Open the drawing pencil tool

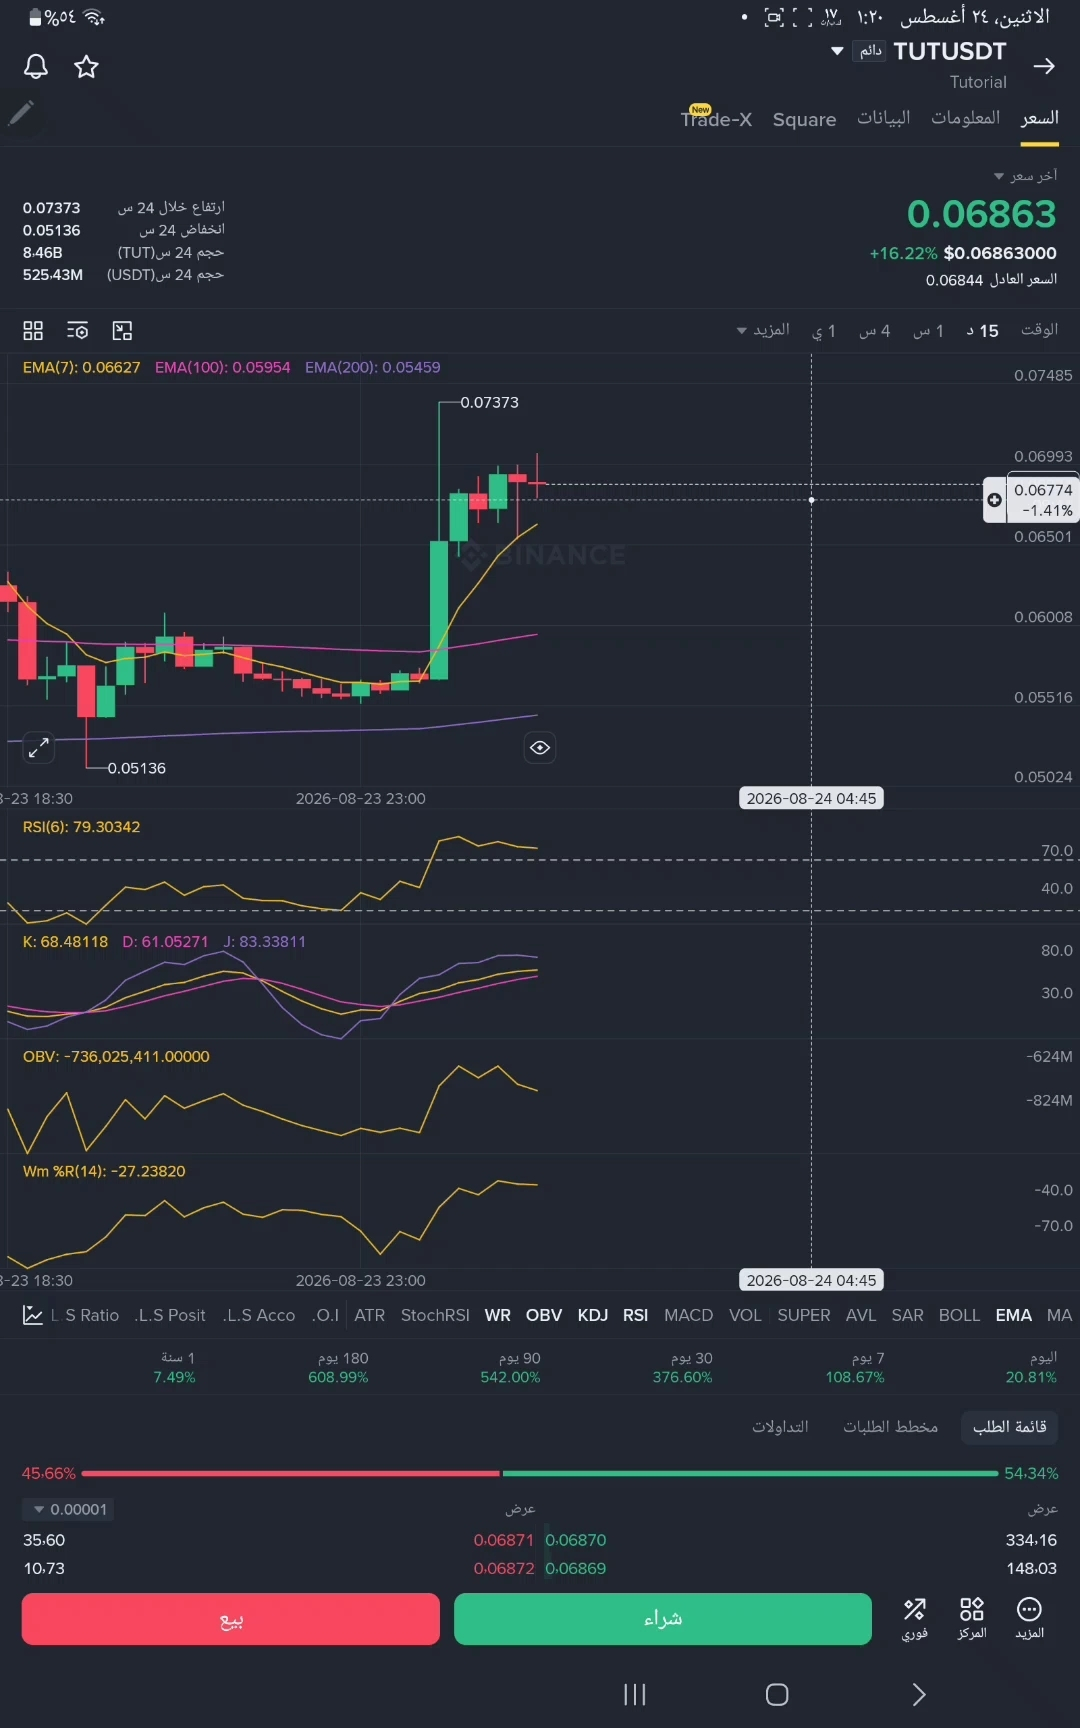[21, 113]
